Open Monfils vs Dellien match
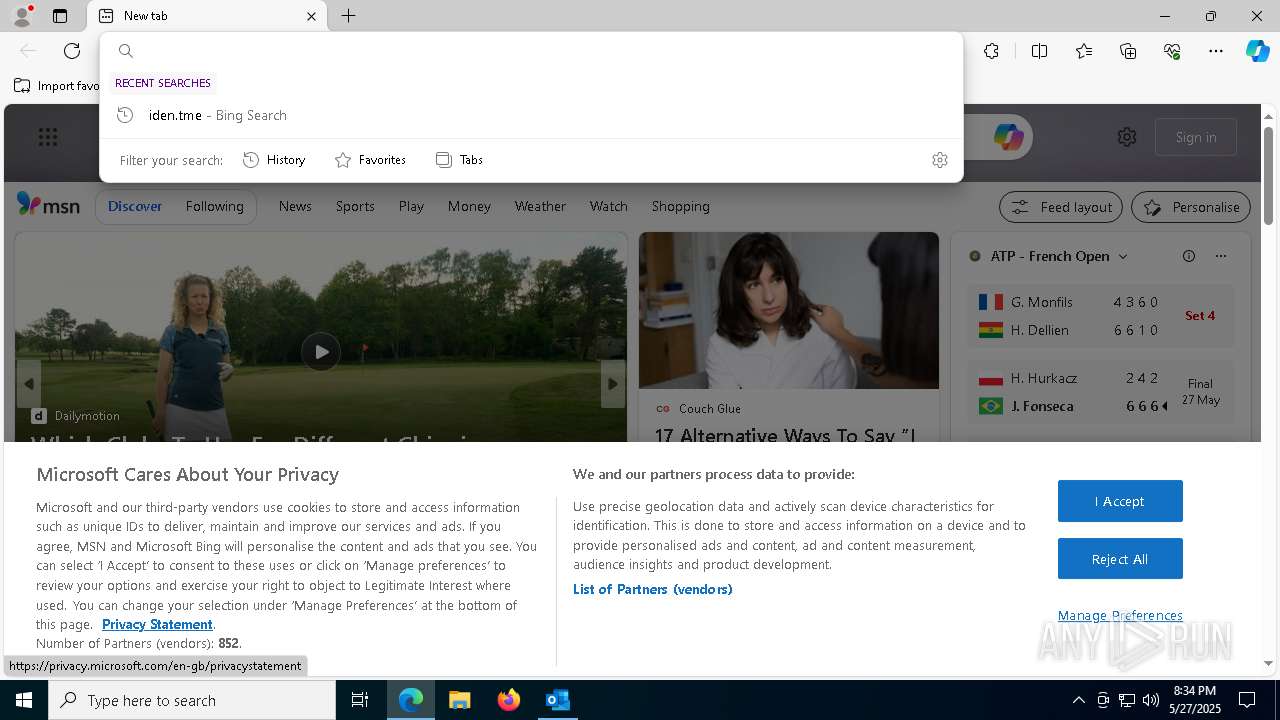Viewport: 1280px width, 720px height. pos(1100,316)
